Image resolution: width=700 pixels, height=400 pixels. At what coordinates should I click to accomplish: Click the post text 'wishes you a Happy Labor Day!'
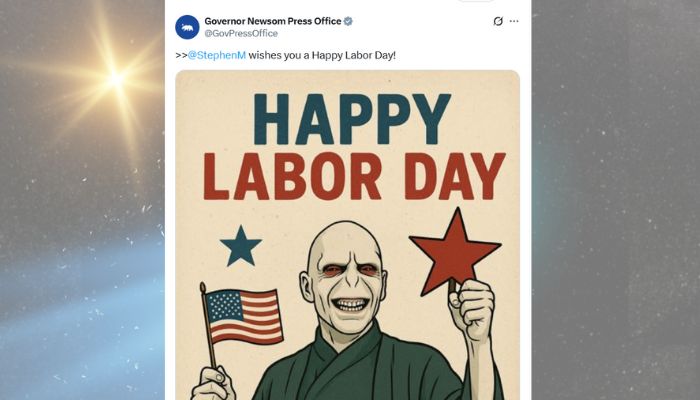(x=319, y=54)
